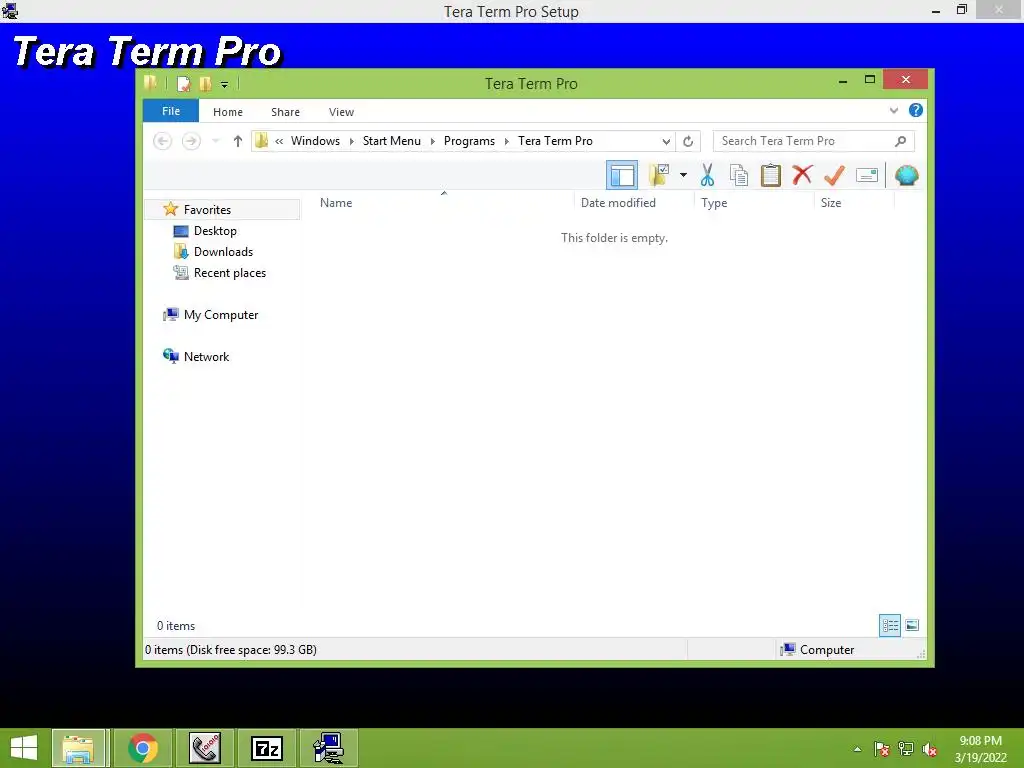Click the Copy pages icon
Screen dimensions: 1024x768
(x=739, y=175)
